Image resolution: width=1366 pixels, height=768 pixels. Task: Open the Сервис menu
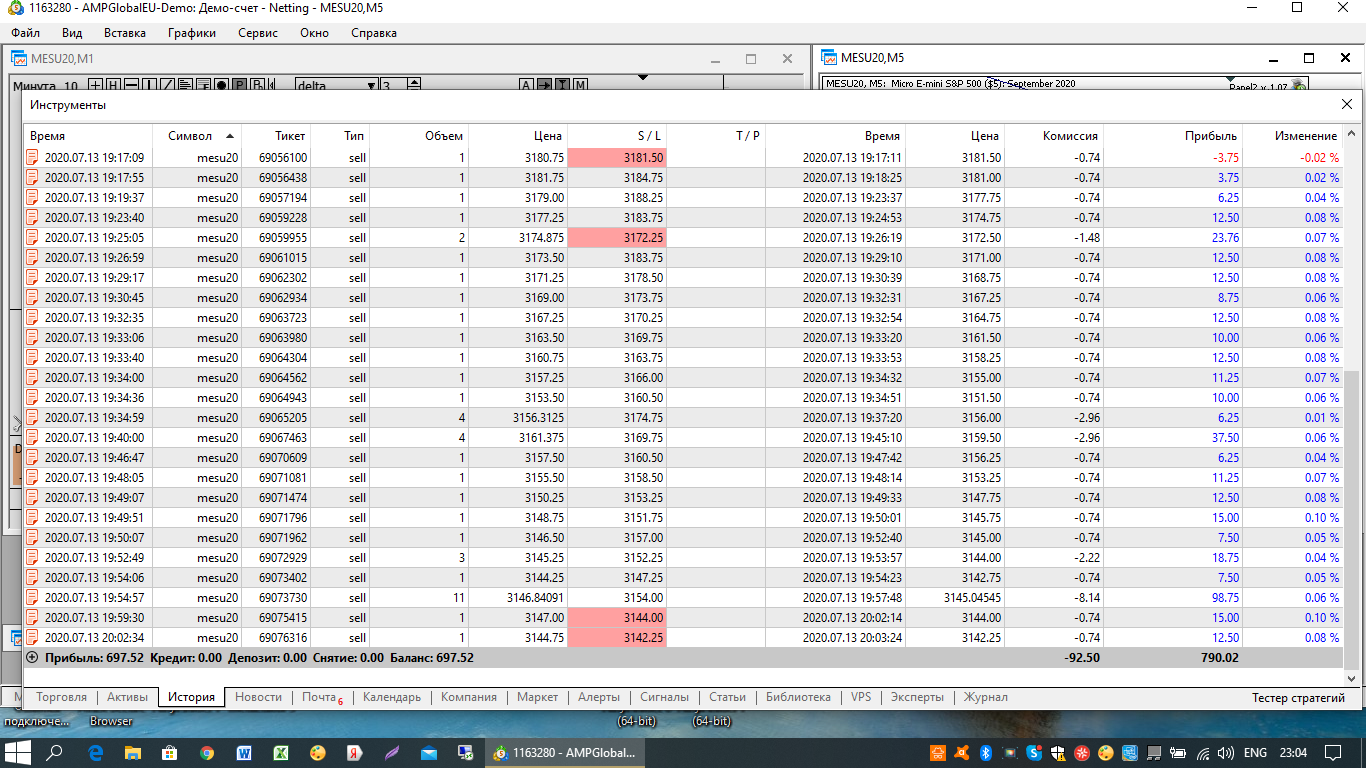click(x=258, y=33)
